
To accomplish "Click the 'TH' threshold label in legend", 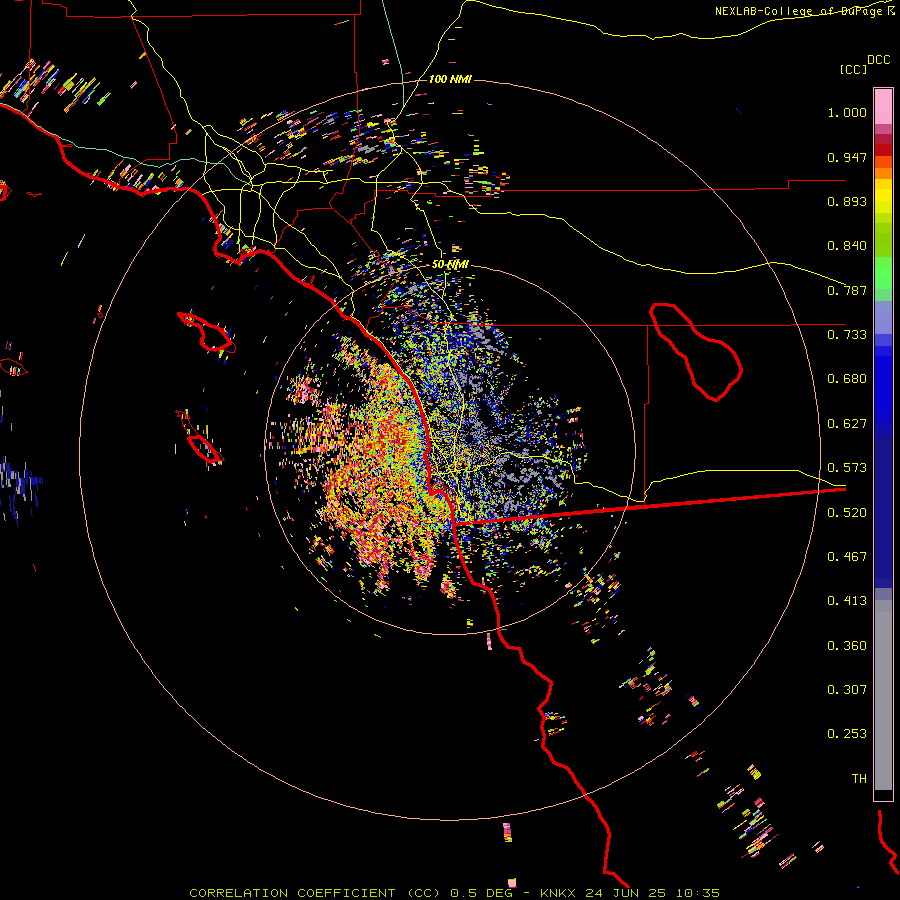I will click(859, 779).
